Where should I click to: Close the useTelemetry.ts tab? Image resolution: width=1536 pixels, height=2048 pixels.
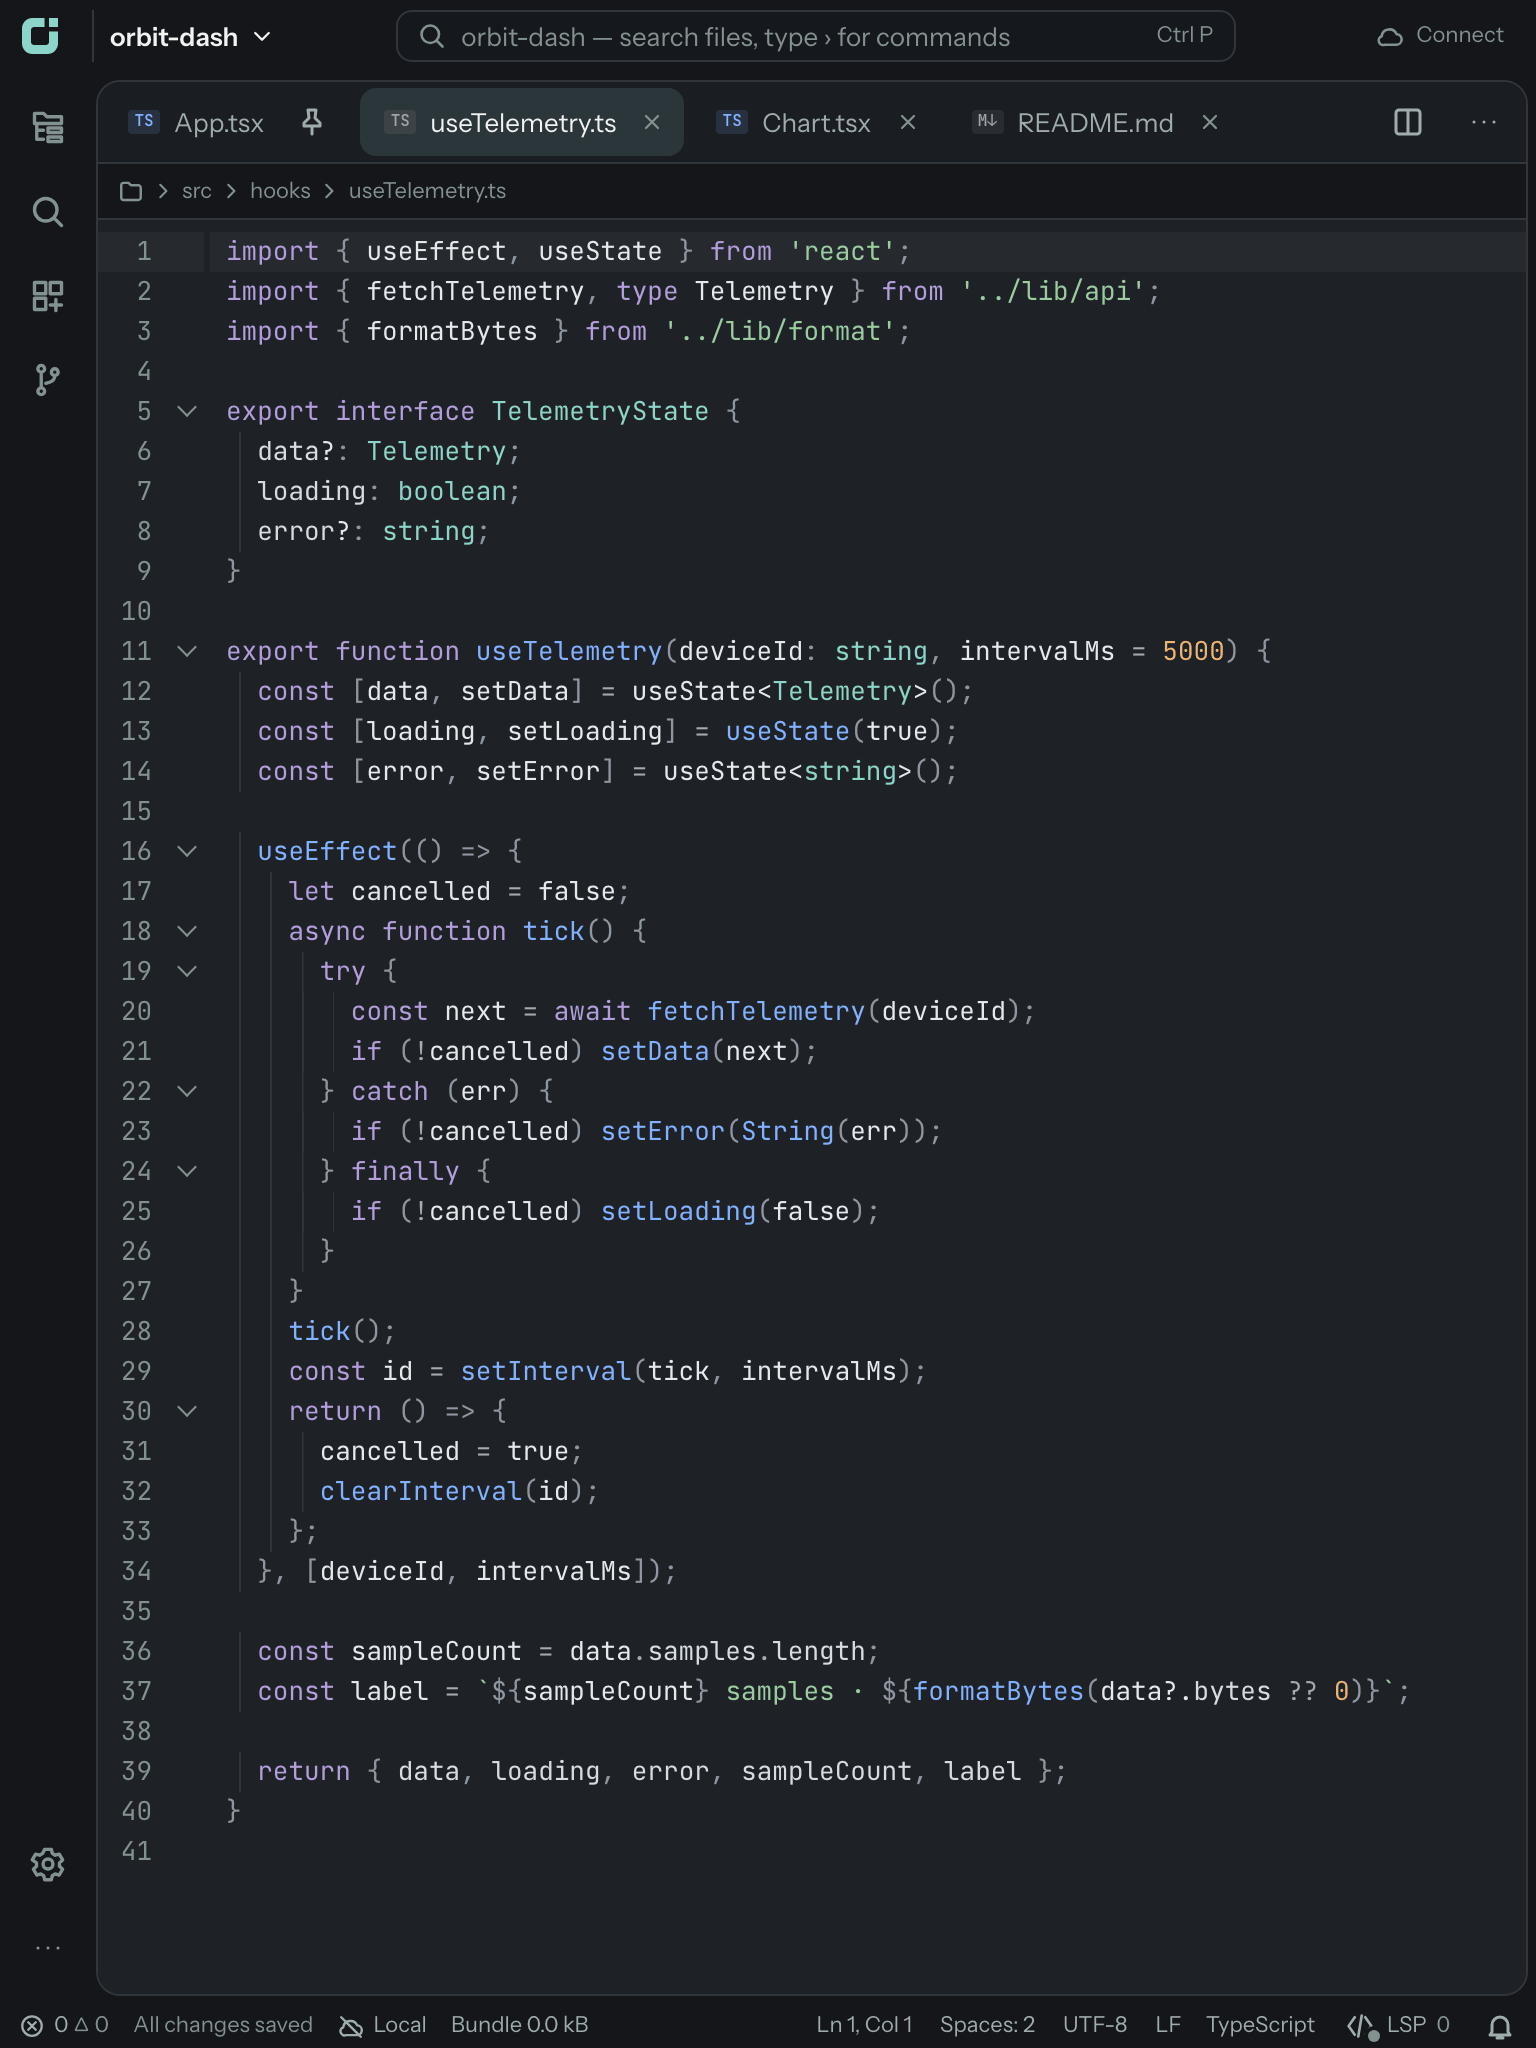pos(652,122)
